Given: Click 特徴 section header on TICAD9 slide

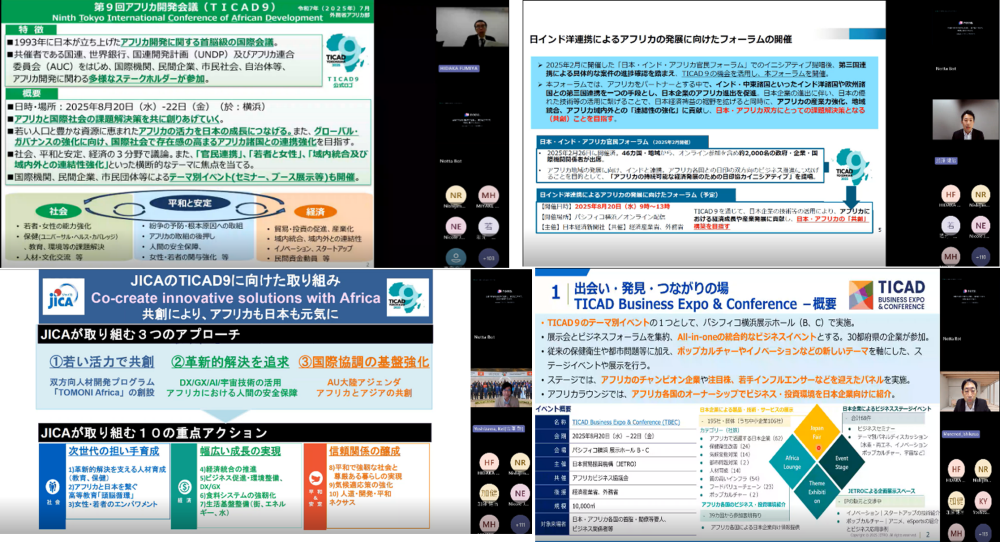Looking at the screenshot, I should coord(31,29).
